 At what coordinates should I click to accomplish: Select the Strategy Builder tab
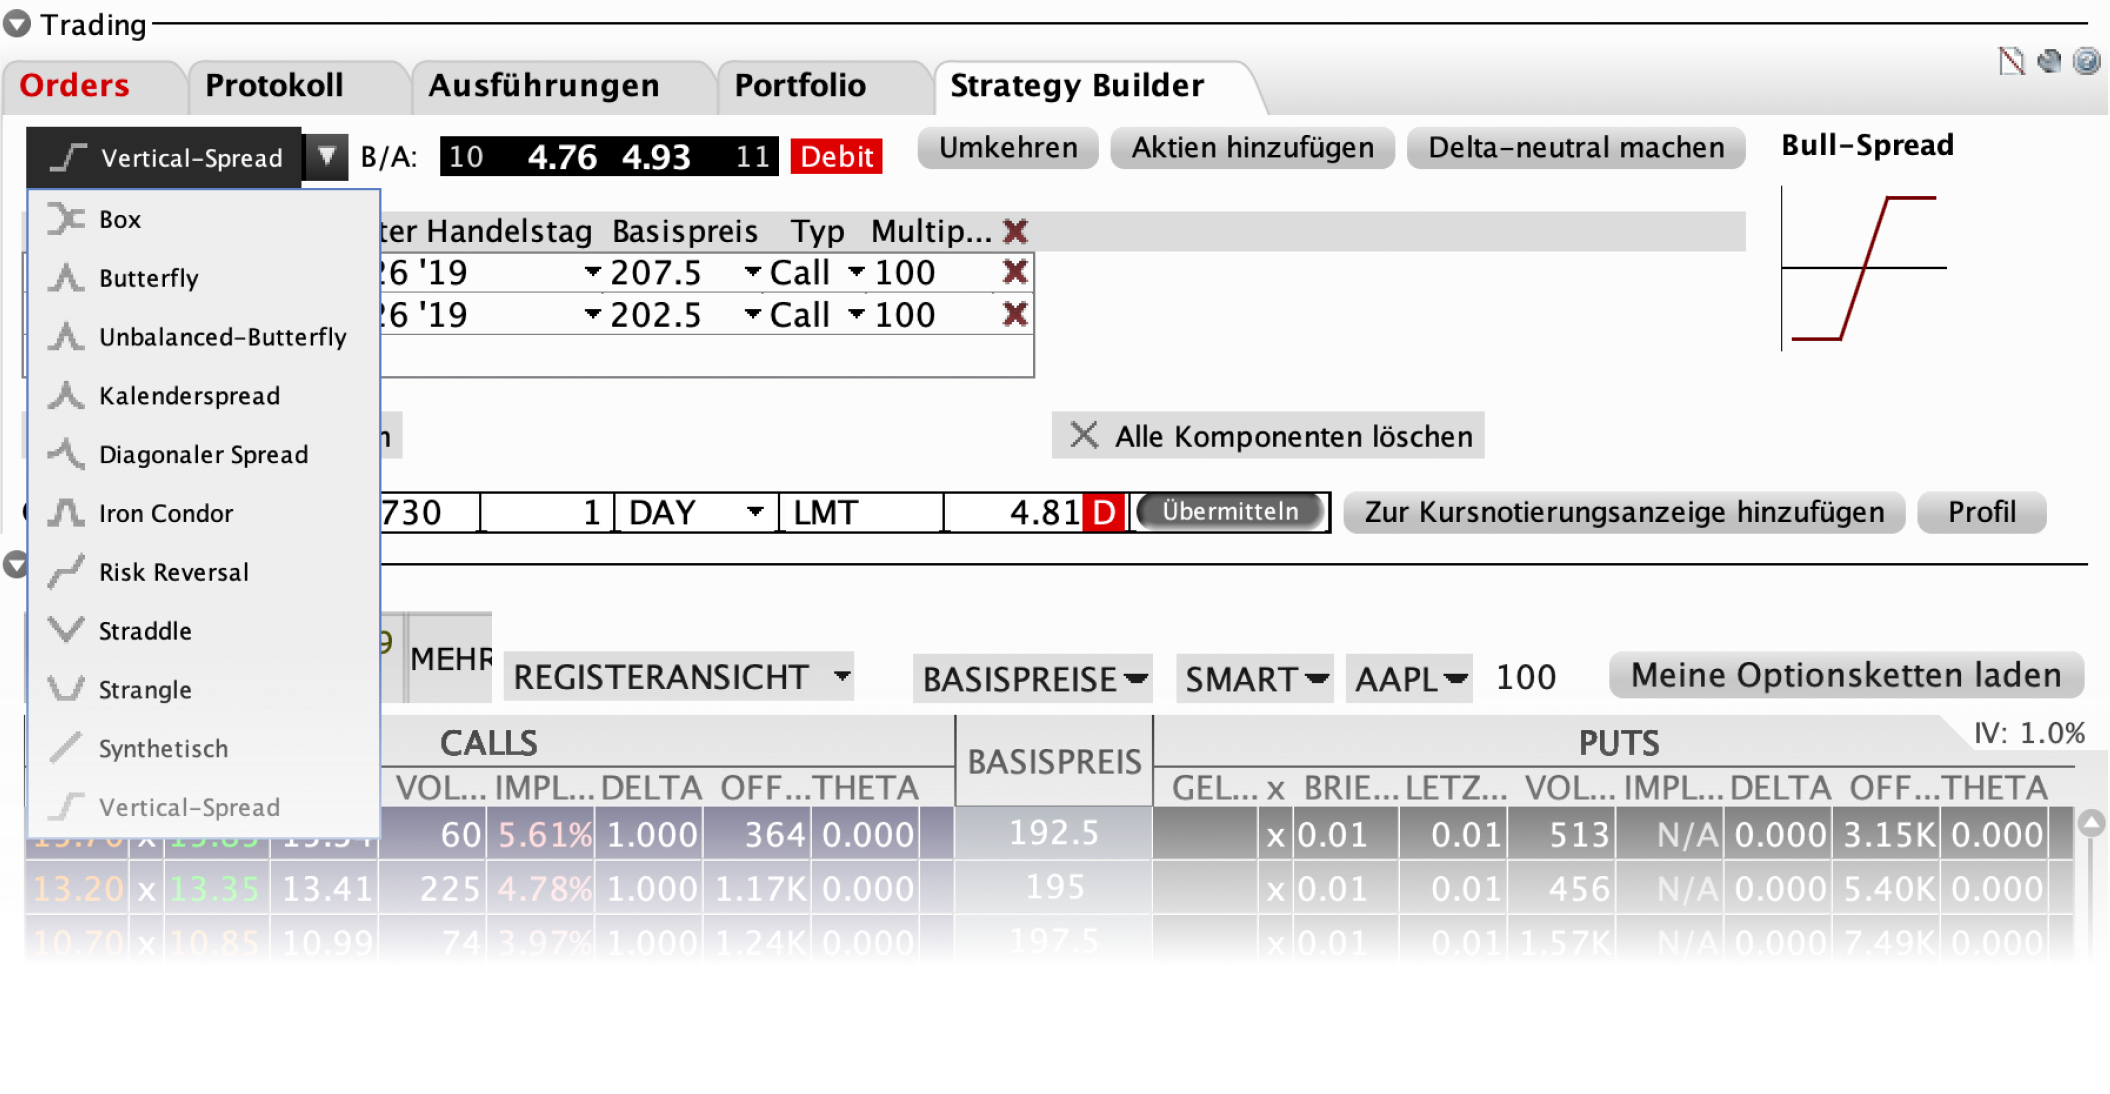click(x=1077, y=86)
